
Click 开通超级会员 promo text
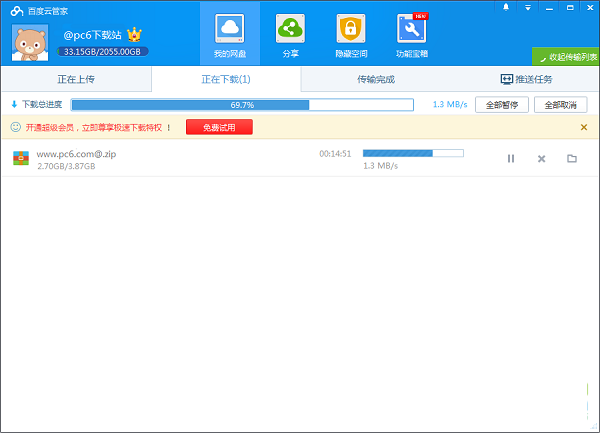coord(98,127)
